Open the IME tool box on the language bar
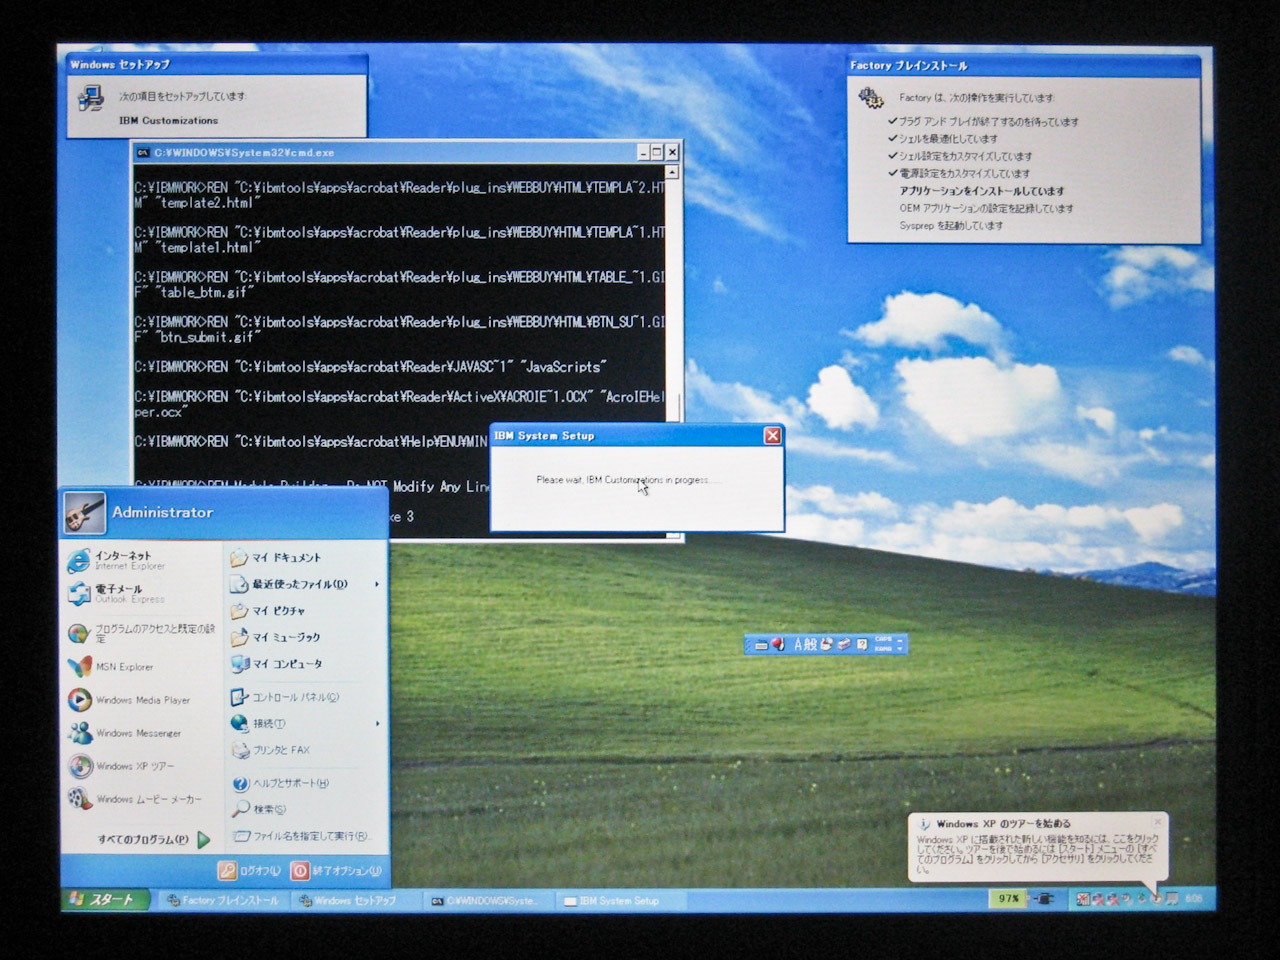 coord(845,644)
